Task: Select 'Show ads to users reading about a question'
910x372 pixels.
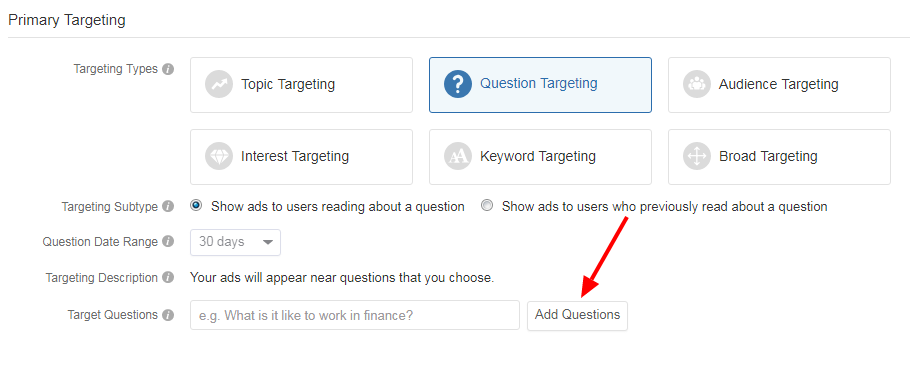Action: coord(197,205)
